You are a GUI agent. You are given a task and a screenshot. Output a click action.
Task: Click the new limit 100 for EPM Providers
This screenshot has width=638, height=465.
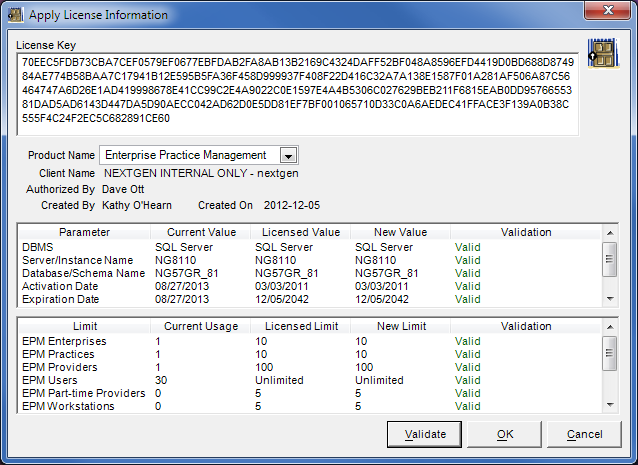coord(364,367)
